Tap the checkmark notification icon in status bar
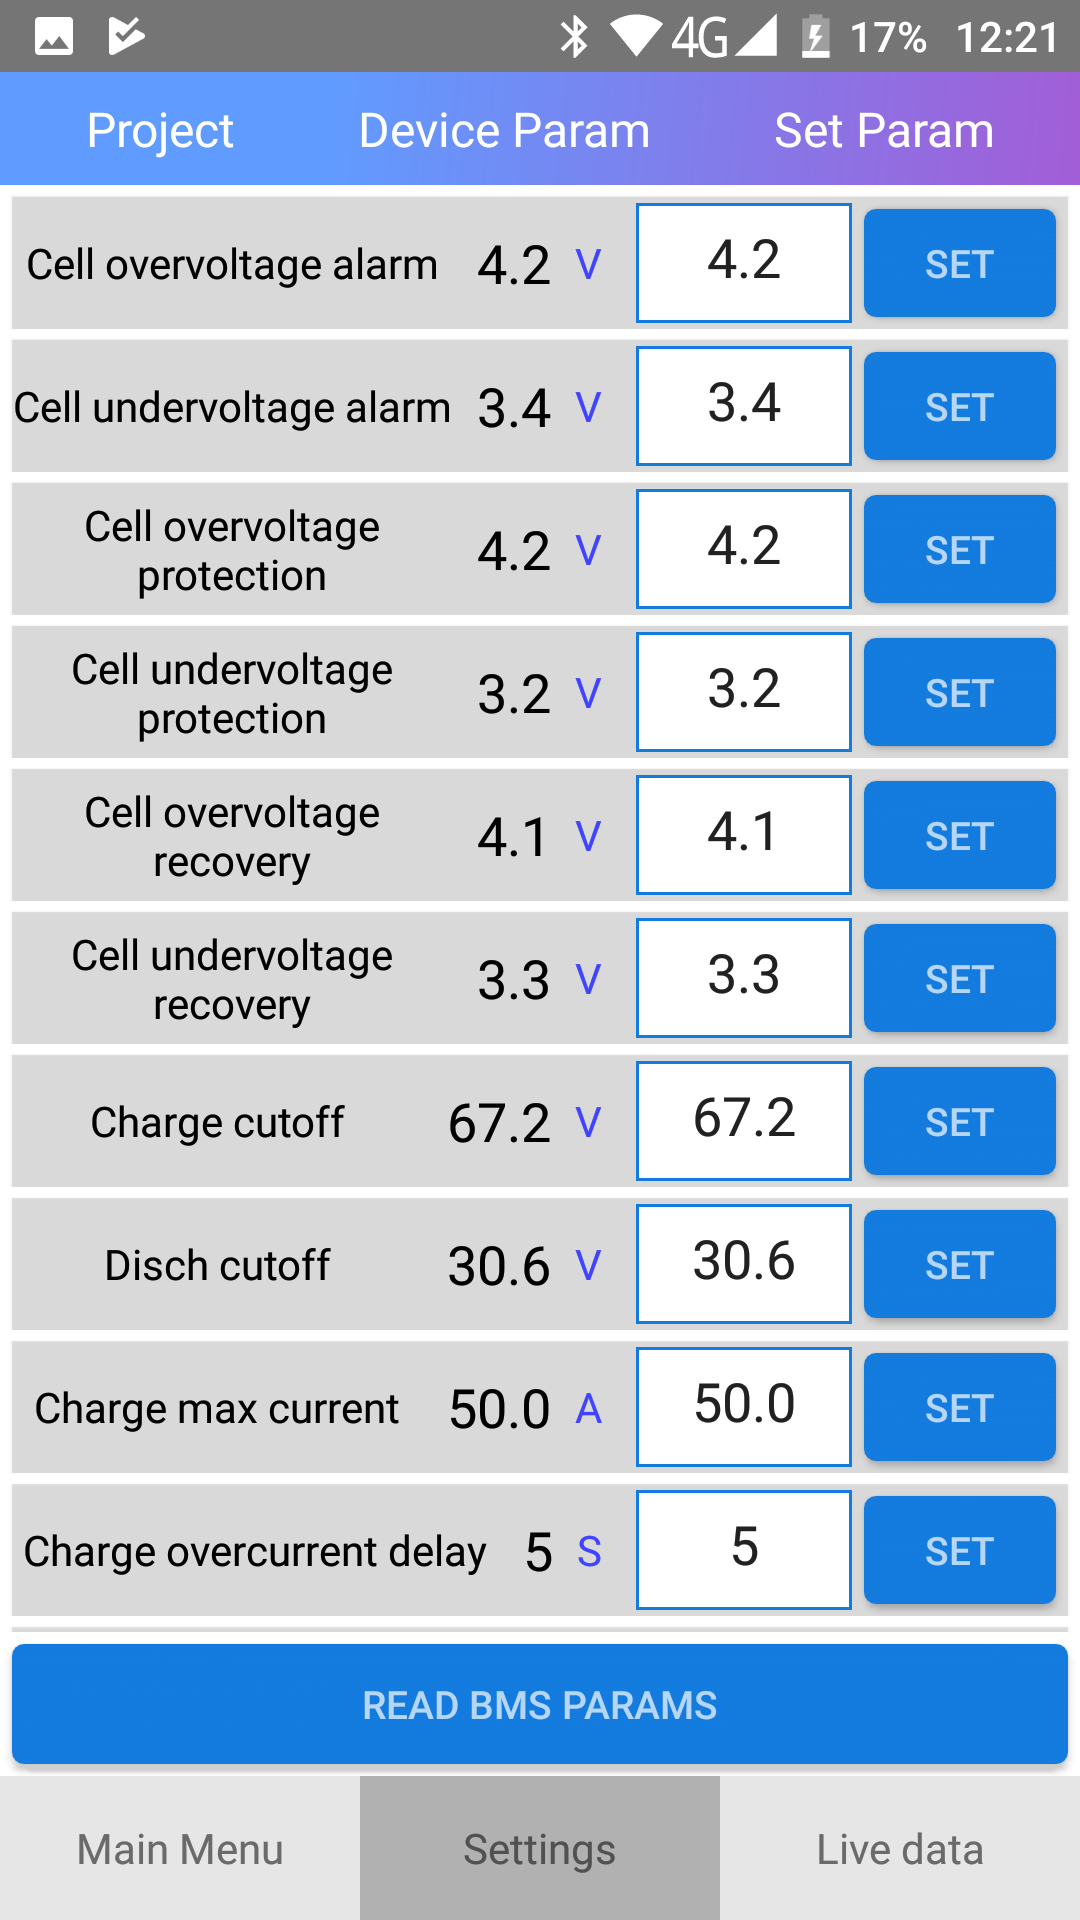Viewport: 1080px width, 1920px height. click(x=126, y=37)
